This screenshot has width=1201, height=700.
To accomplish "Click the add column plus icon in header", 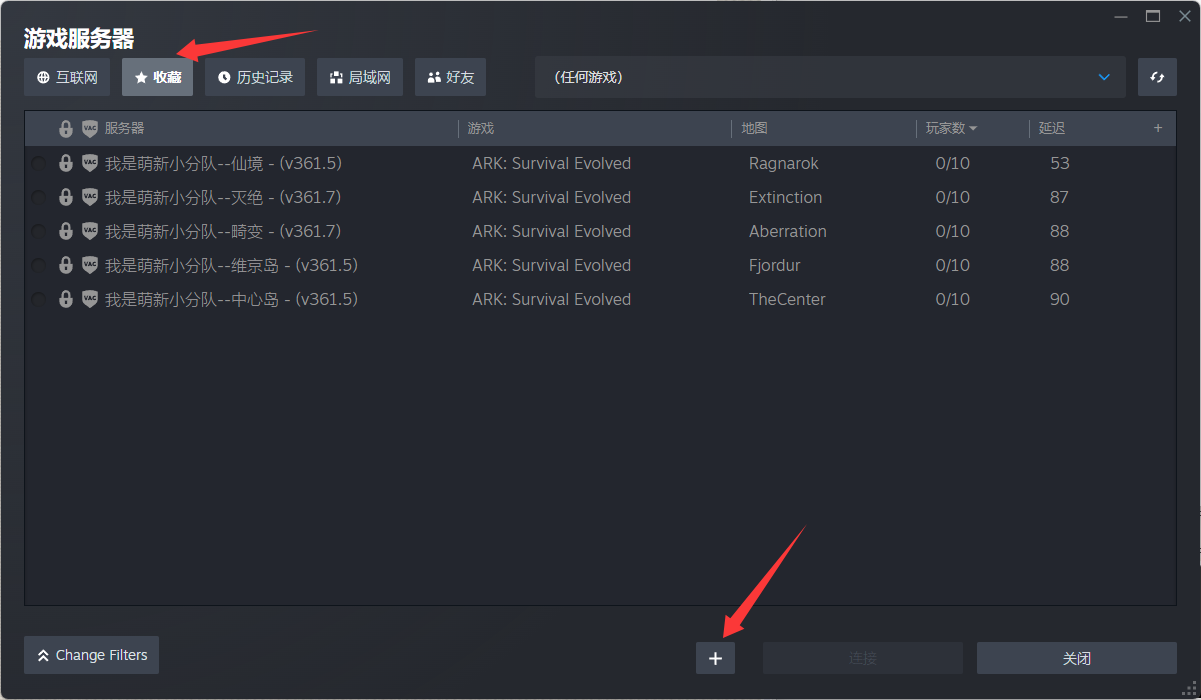I will click(1158, 128).
